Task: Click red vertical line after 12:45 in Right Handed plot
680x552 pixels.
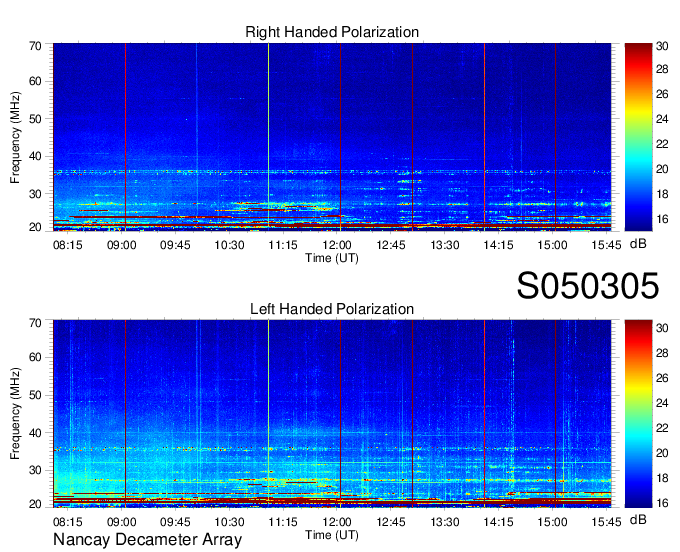Action: 412,137
